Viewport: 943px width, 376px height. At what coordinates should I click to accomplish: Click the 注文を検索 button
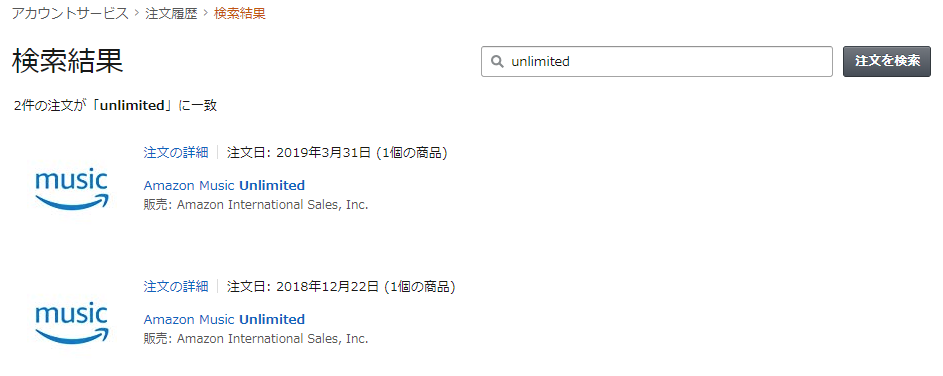point(887,61)
